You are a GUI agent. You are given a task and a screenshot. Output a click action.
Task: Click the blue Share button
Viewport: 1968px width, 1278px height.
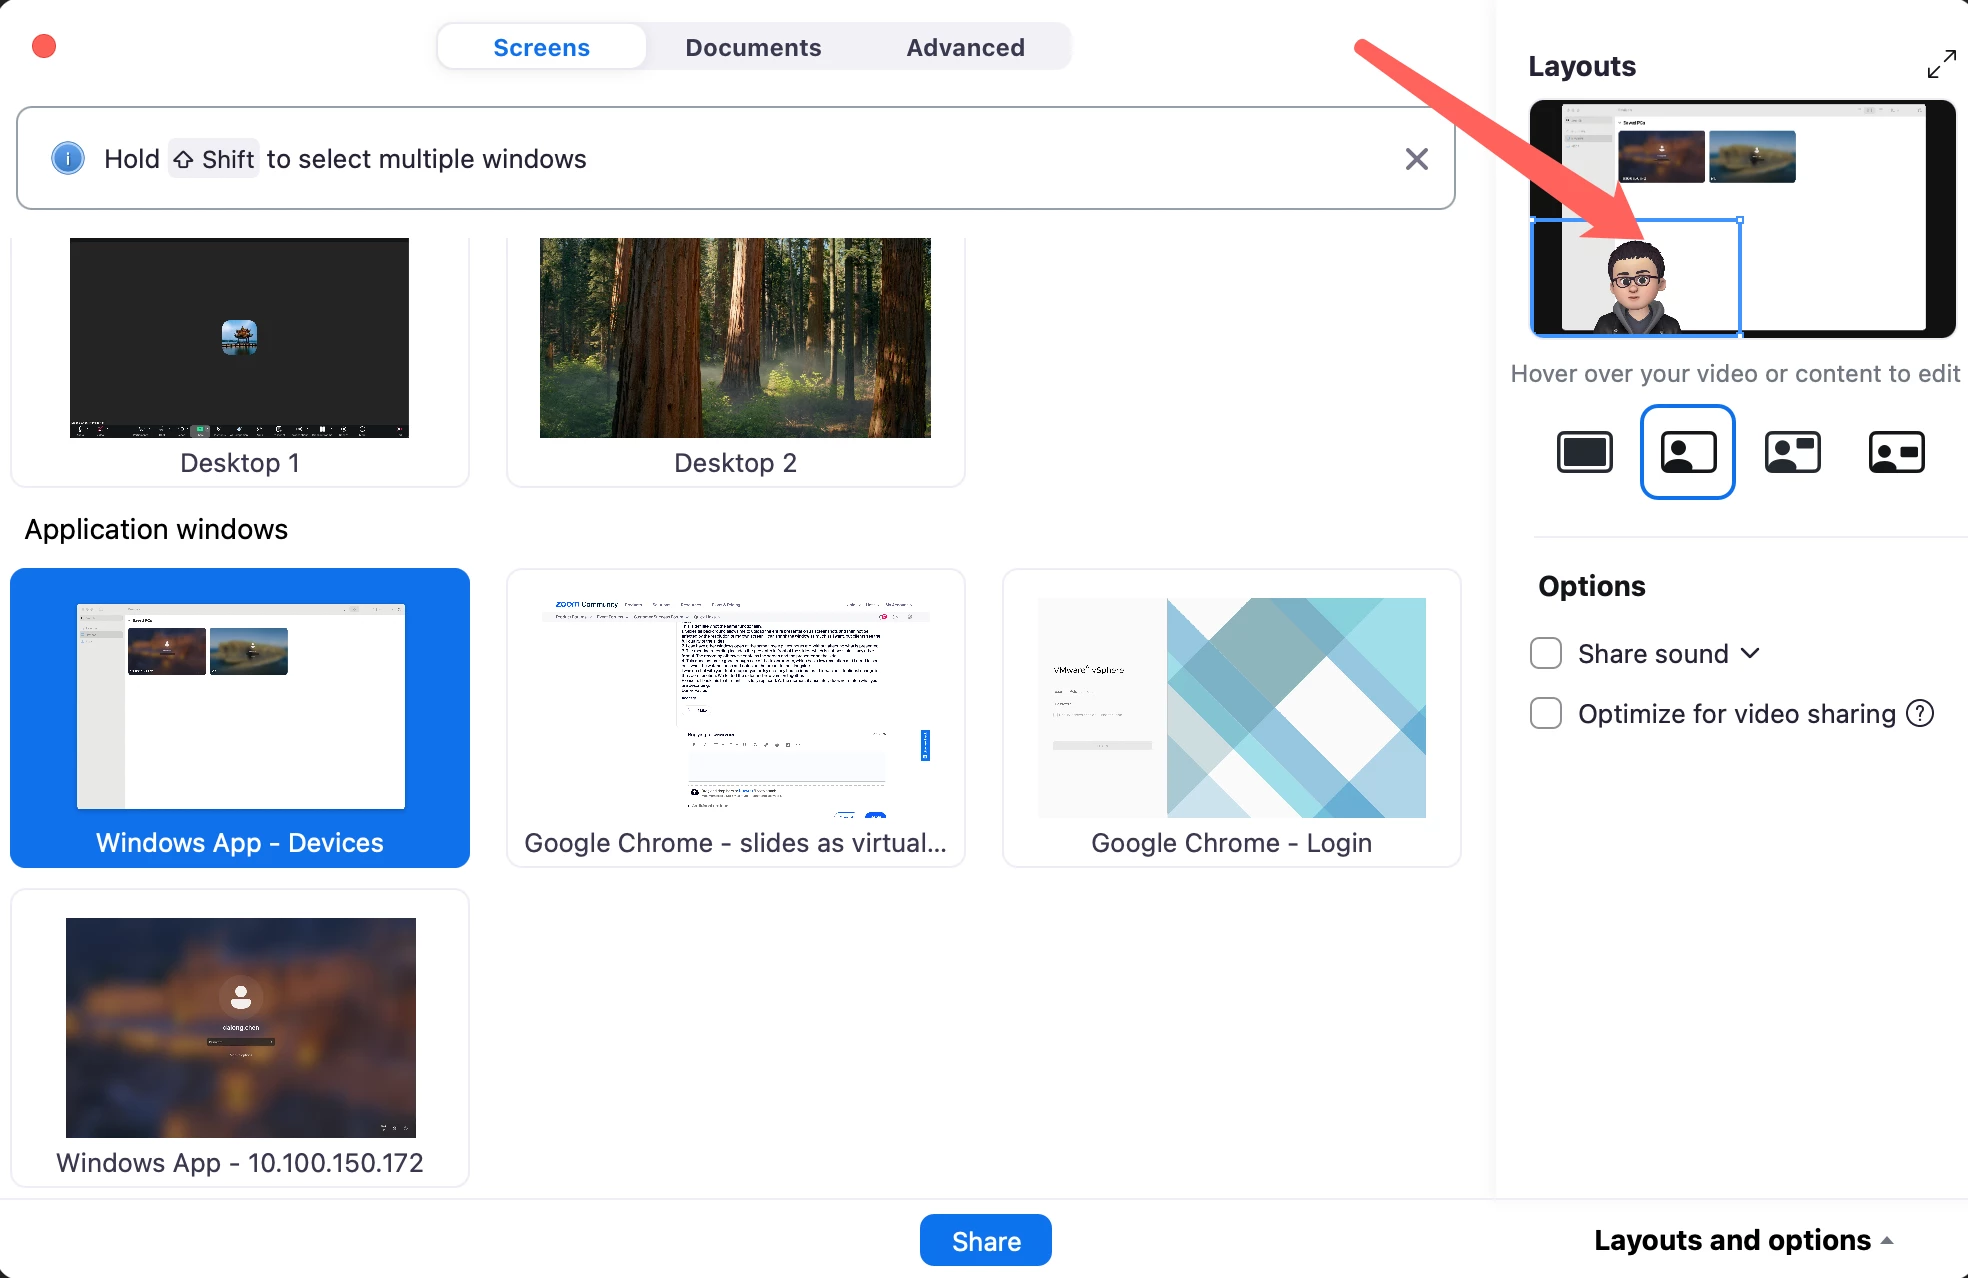[x=985, y=1240]
